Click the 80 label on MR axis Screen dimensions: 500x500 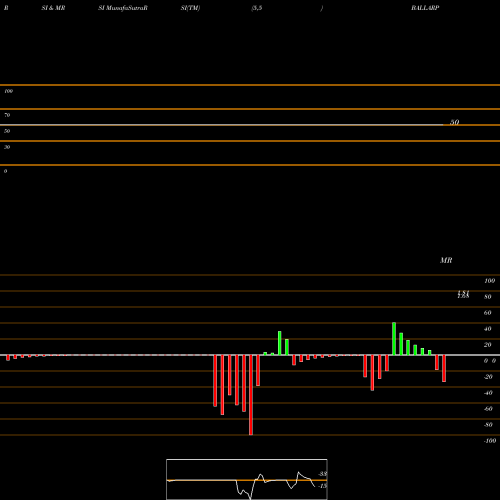tap(488, 297)
